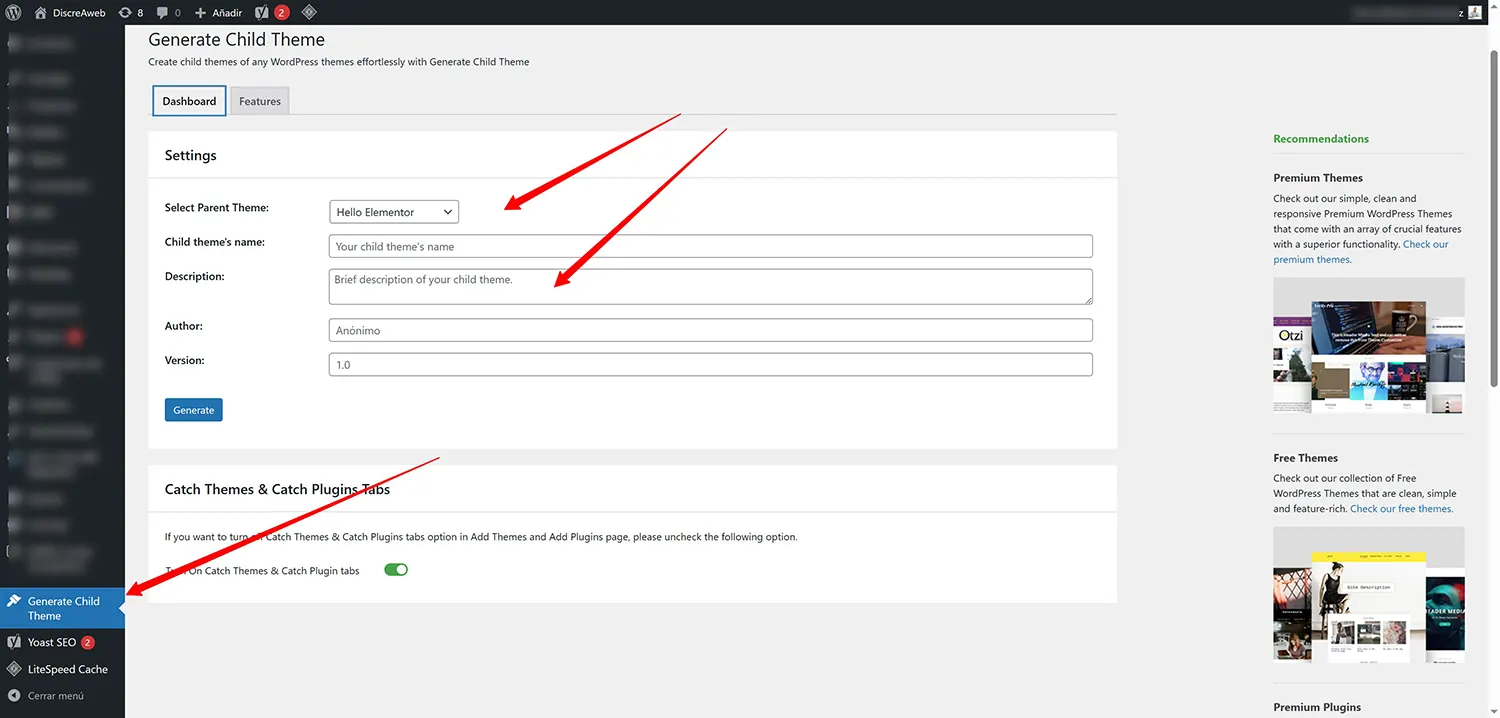This screenshot has height=718, width=1500.
Task: Click the child theme's name input field
Action: [x=710, y=246]
